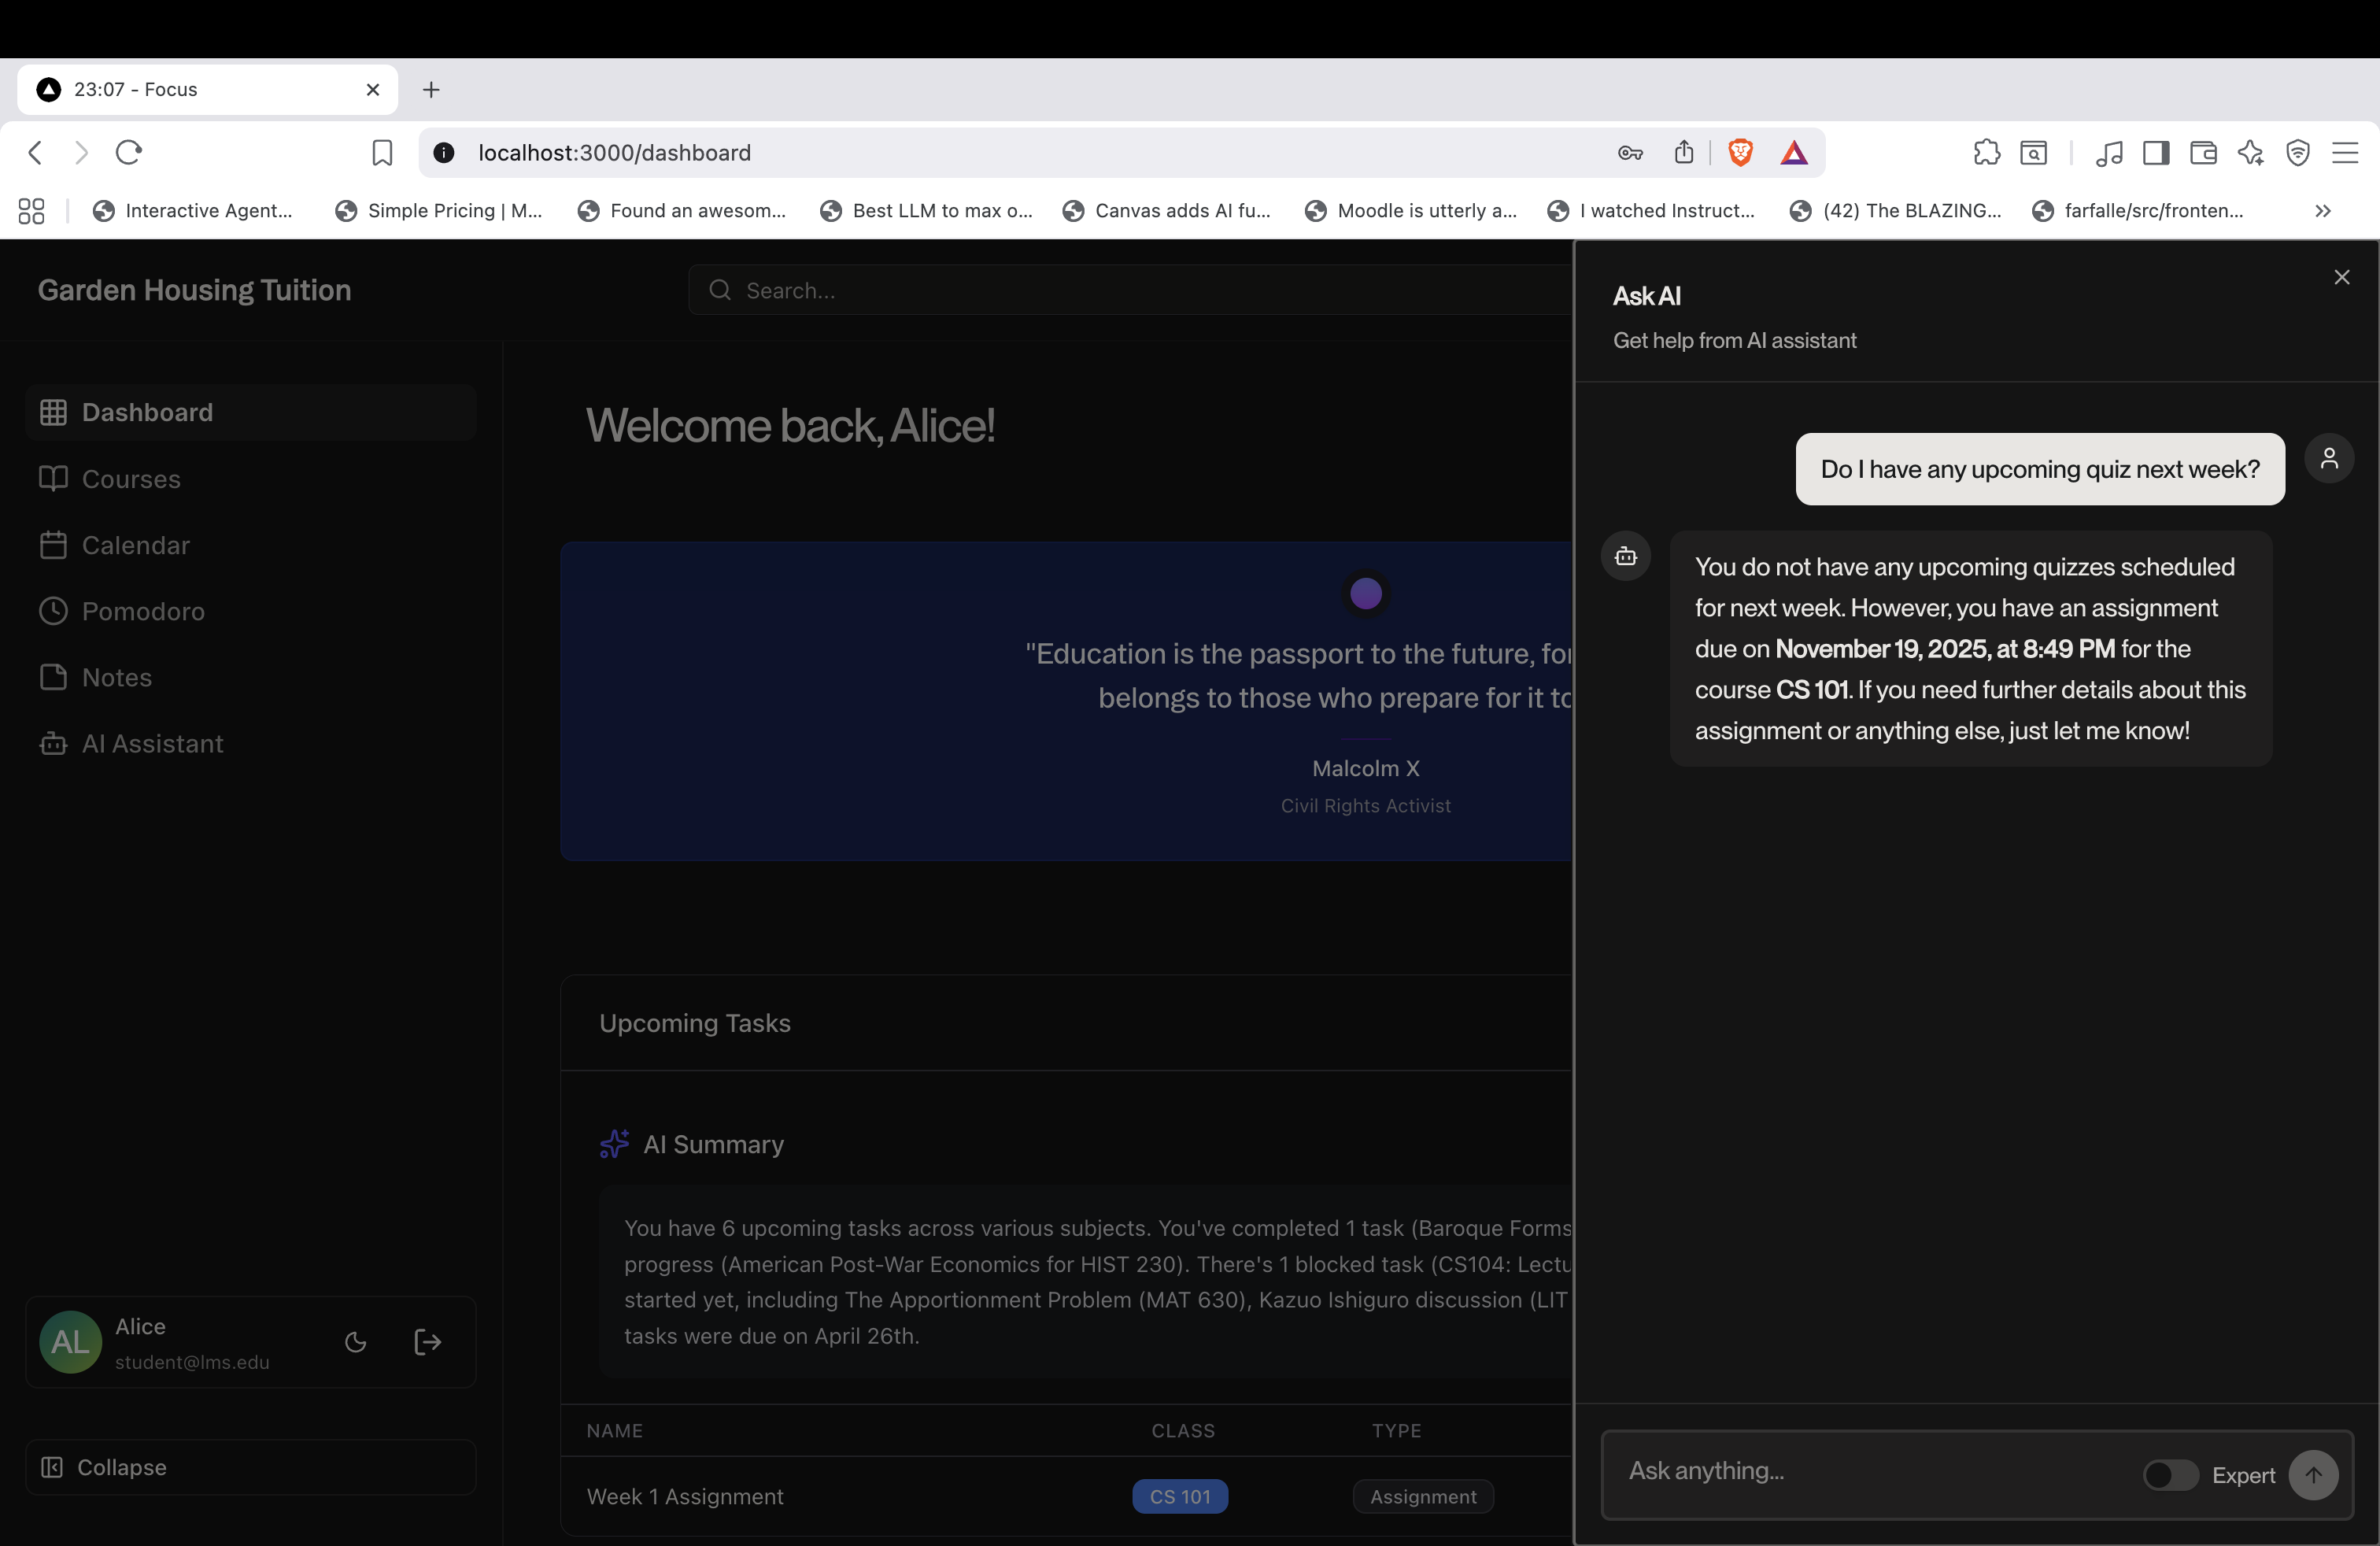Close the Ask AI panel
The height and width of the screenshot is (1546, 2380).
[x=2341, y=277]
